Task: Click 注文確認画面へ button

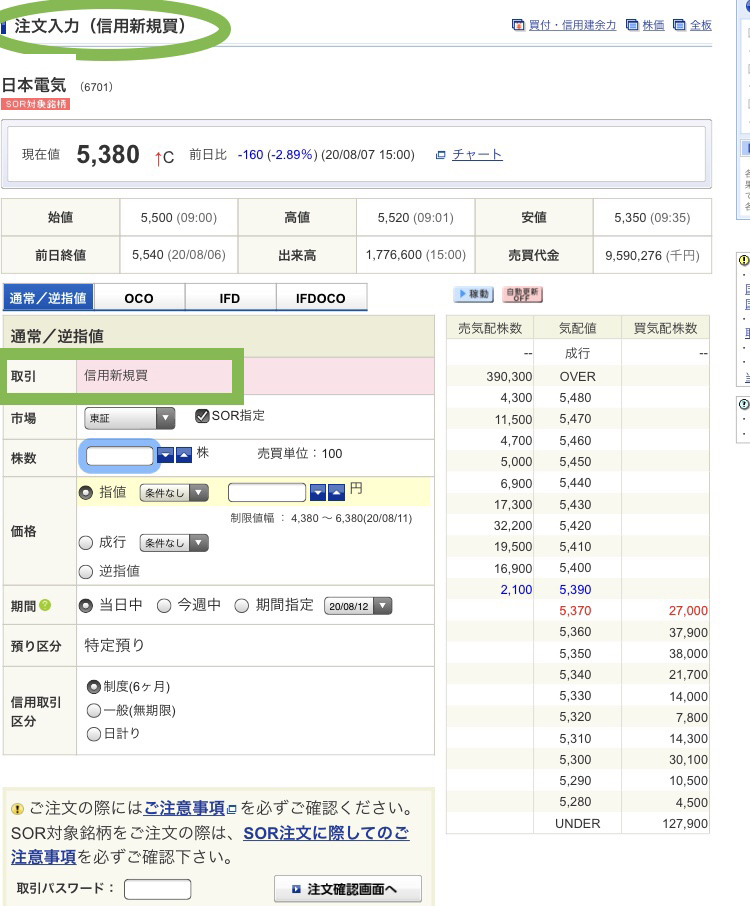Action: pos(348,889)
